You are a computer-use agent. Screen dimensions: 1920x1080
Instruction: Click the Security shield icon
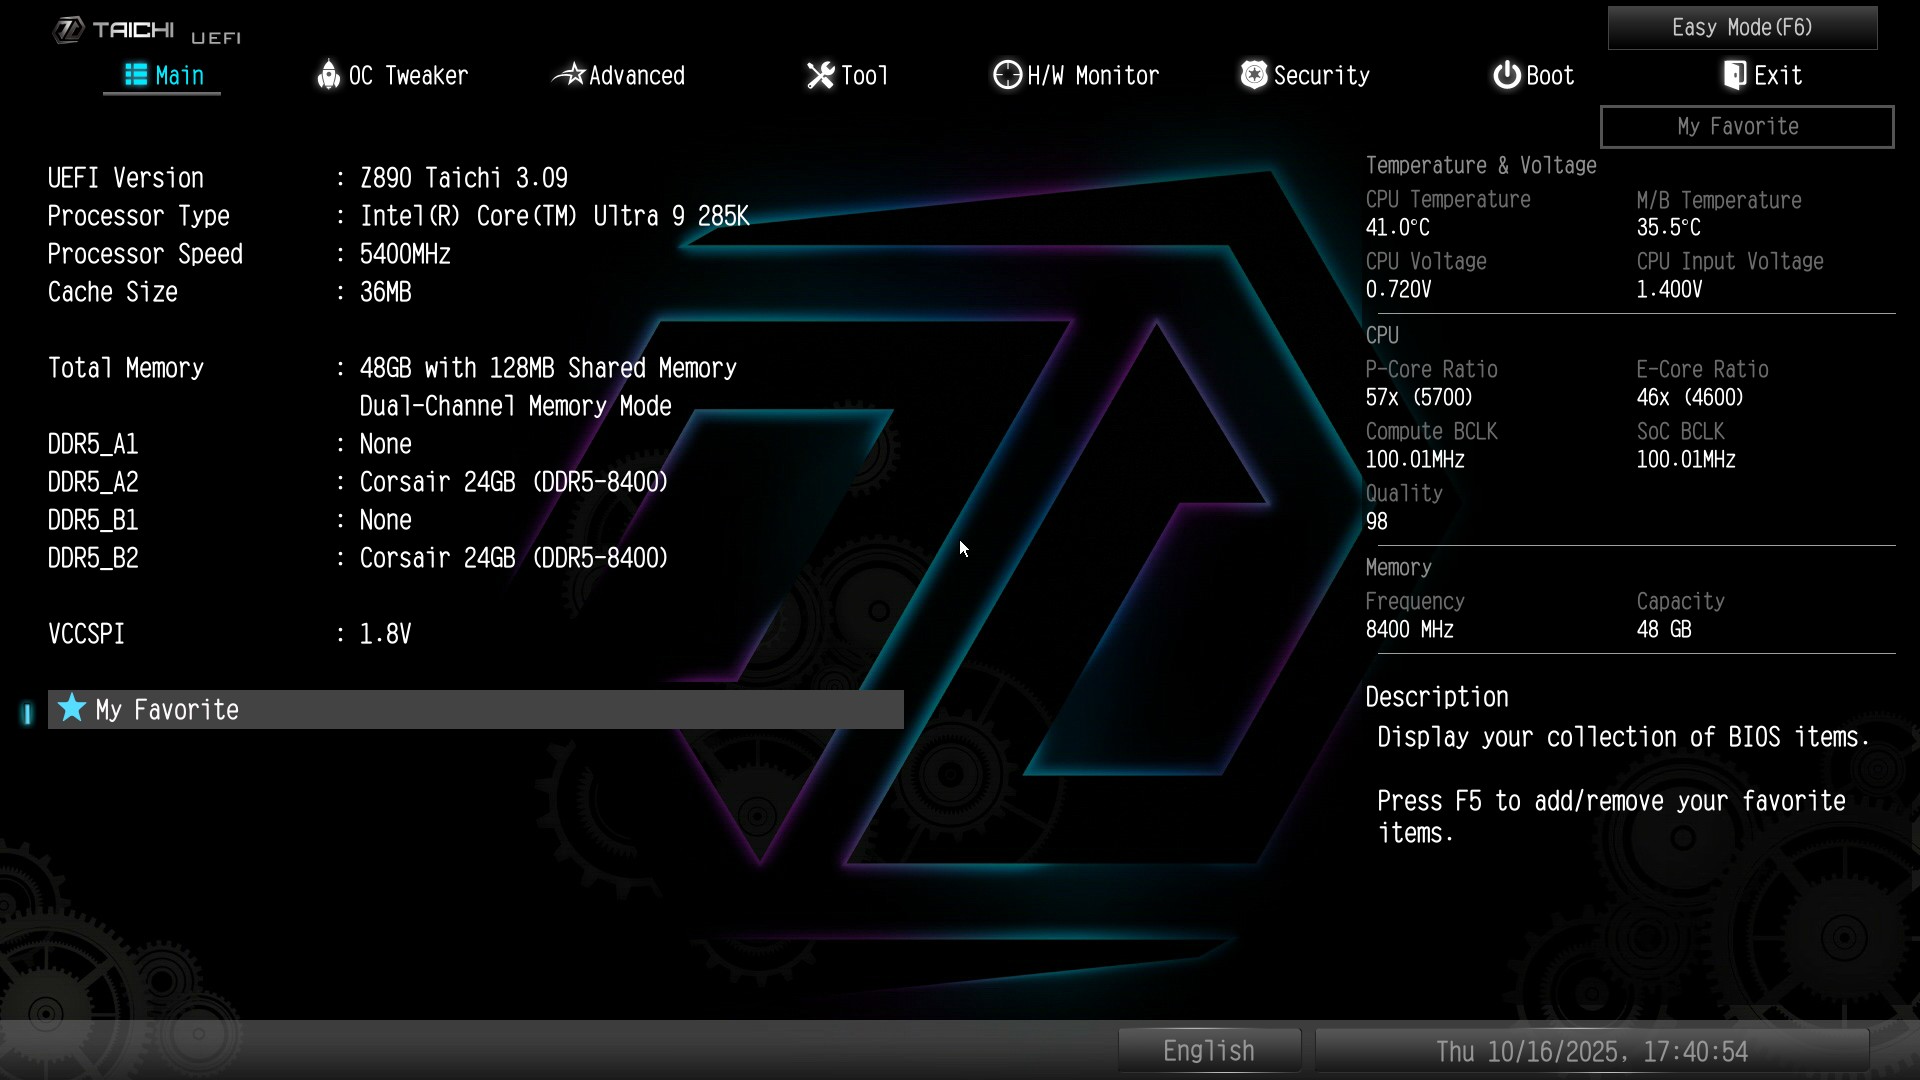tap(1253, 75)
